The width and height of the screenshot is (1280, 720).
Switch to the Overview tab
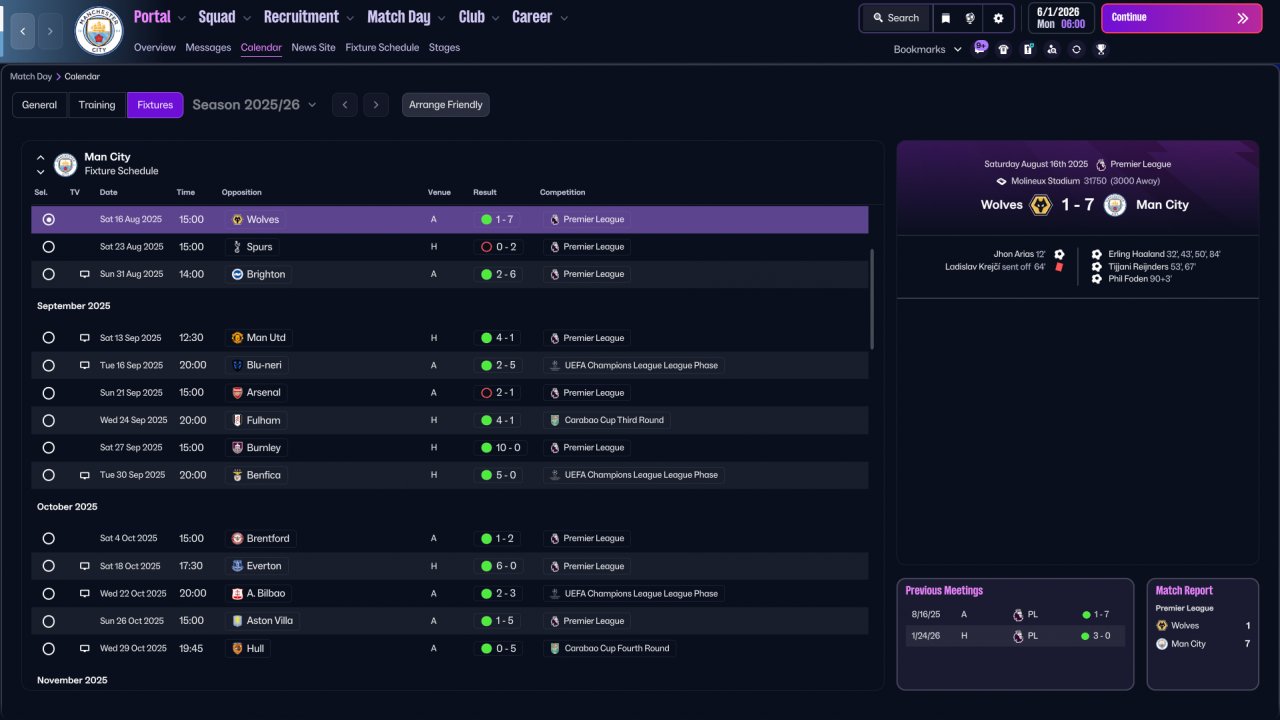(154, 47)
